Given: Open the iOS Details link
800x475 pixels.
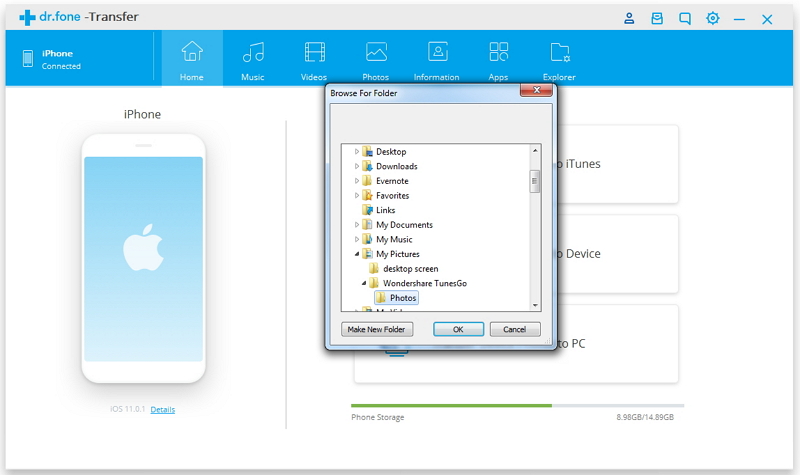Looking at the screenshot, I should pos(163,409).
